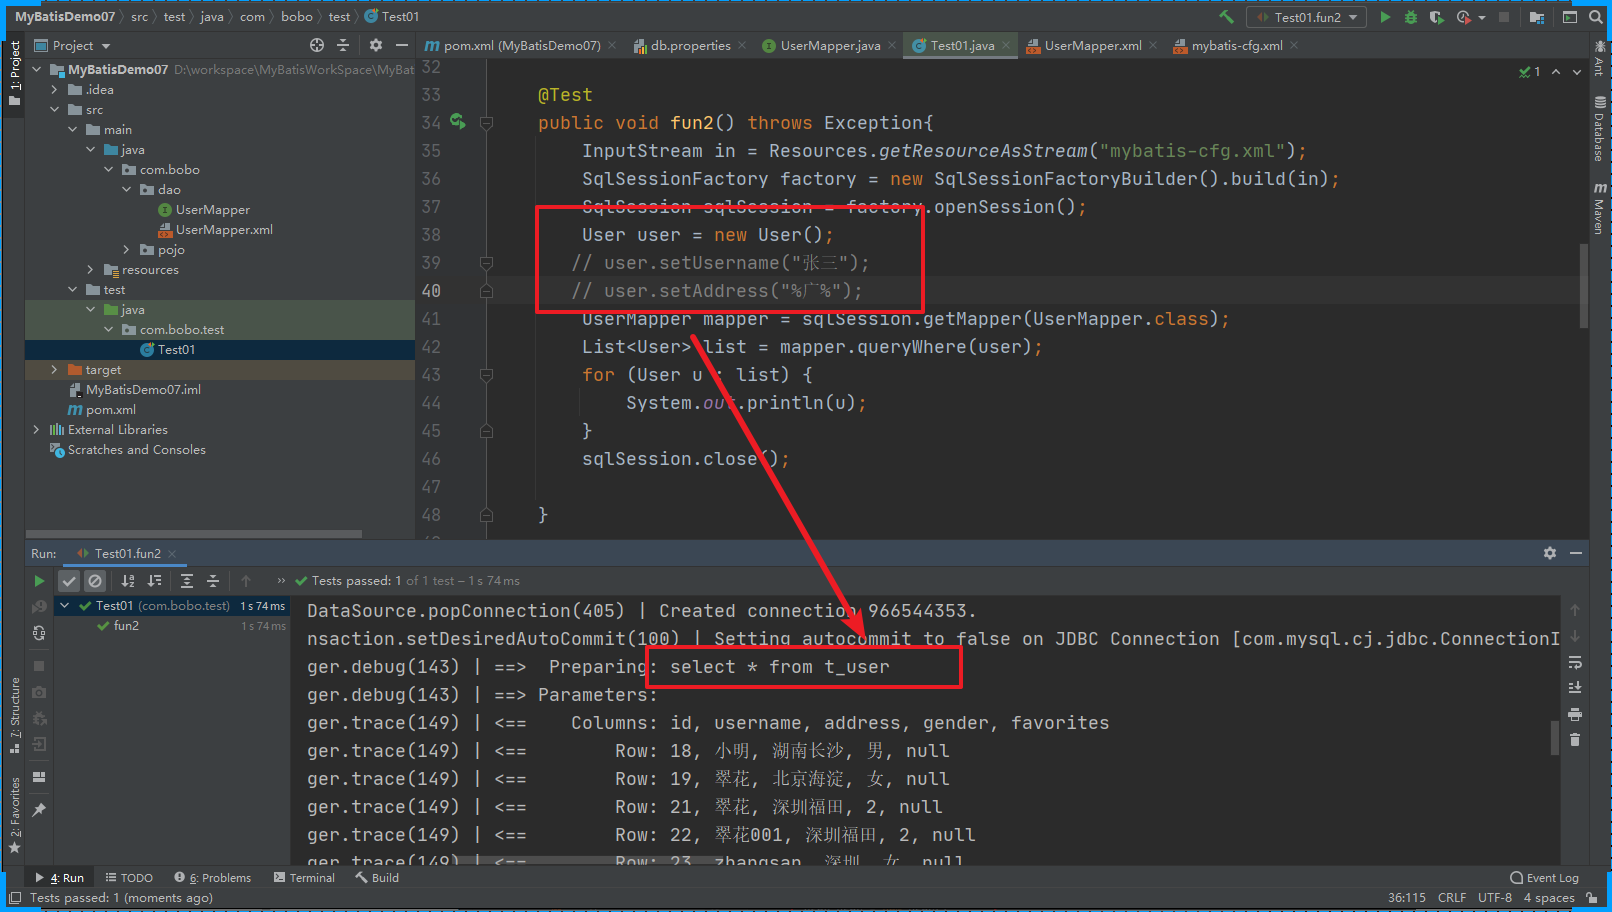Toggle Show Passed tests filter
This screenshot has width=1612, height=912.
click(x=69, y=581)
